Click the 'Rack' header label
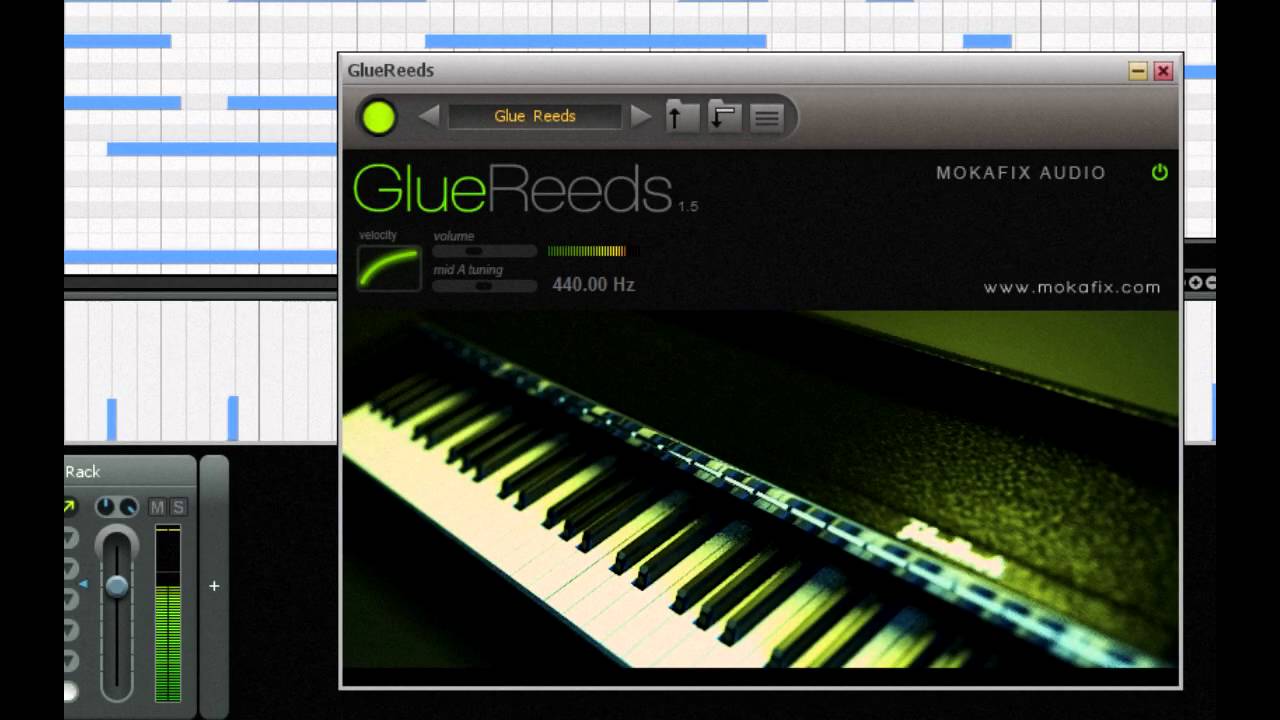This screenshot has width=1280, height=720. (x=83, y=472)
